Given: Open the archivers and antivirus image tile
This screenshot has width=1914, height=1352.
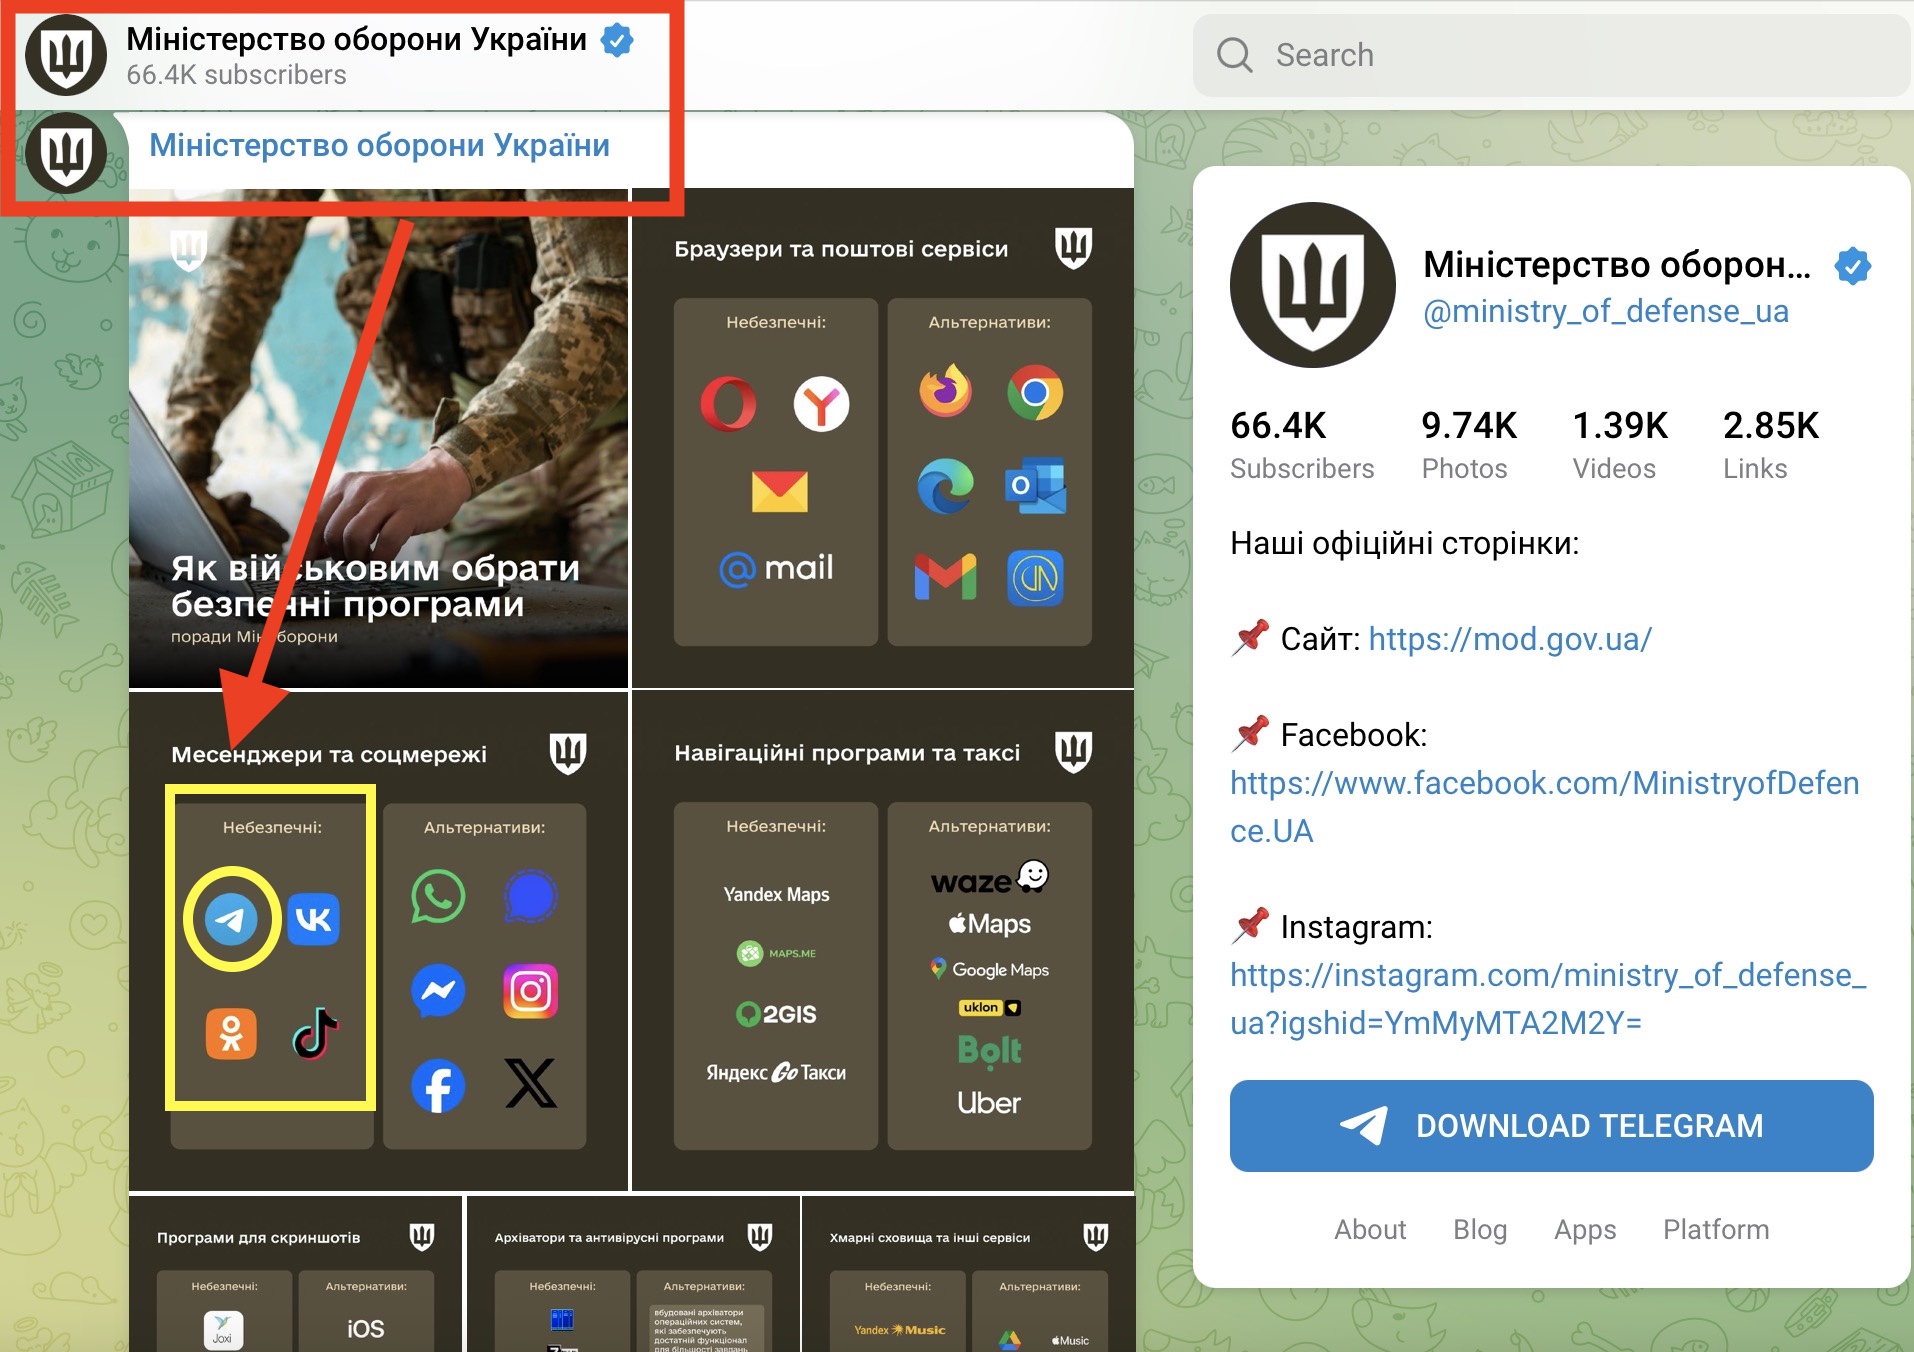Looking at the screenshot, I should click(633, 1274).
